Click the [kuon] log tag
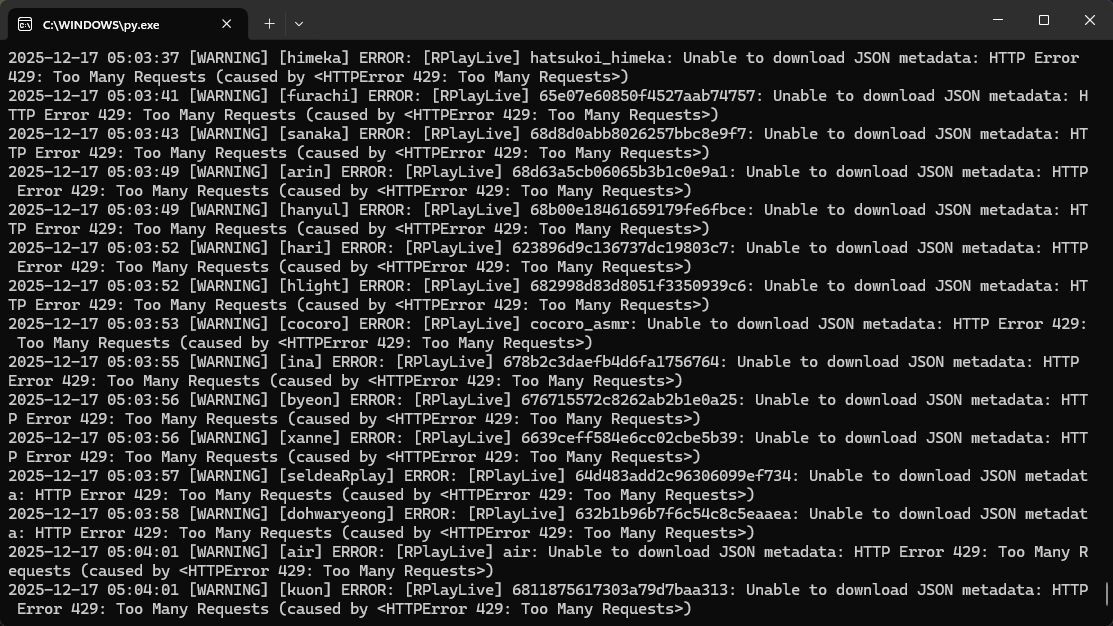1113x626 pixels. [305, 589]
